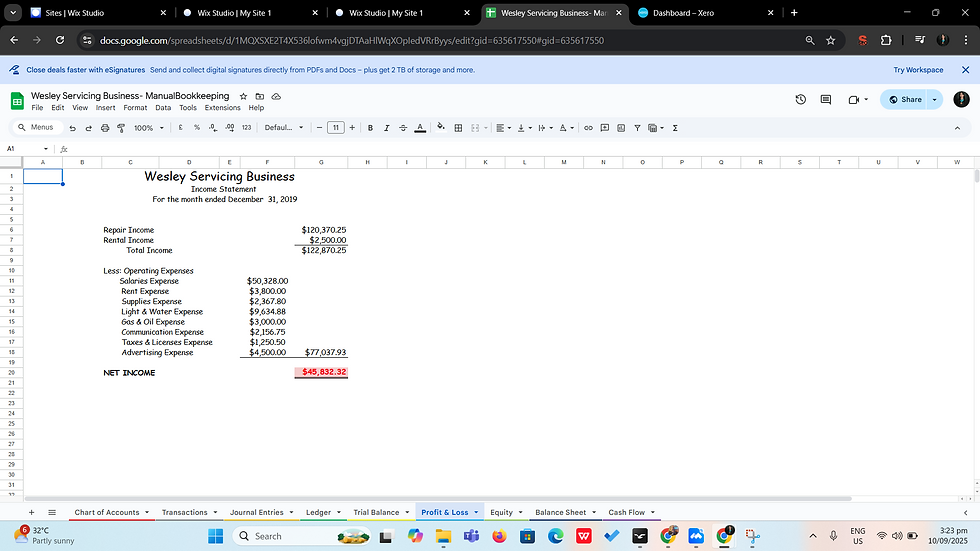Click the Share button
Screen dimensions: 980x551
[x=906, y=99]
